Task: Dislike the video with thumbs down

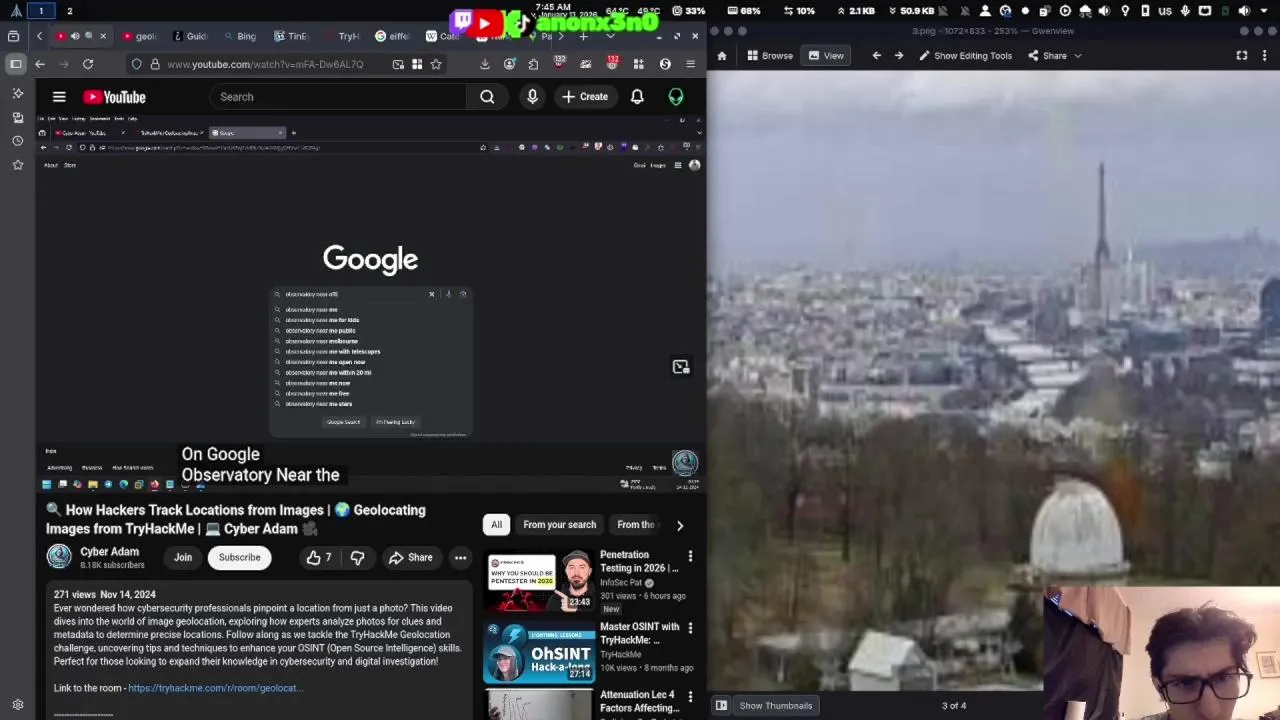Action: (357, 557)
